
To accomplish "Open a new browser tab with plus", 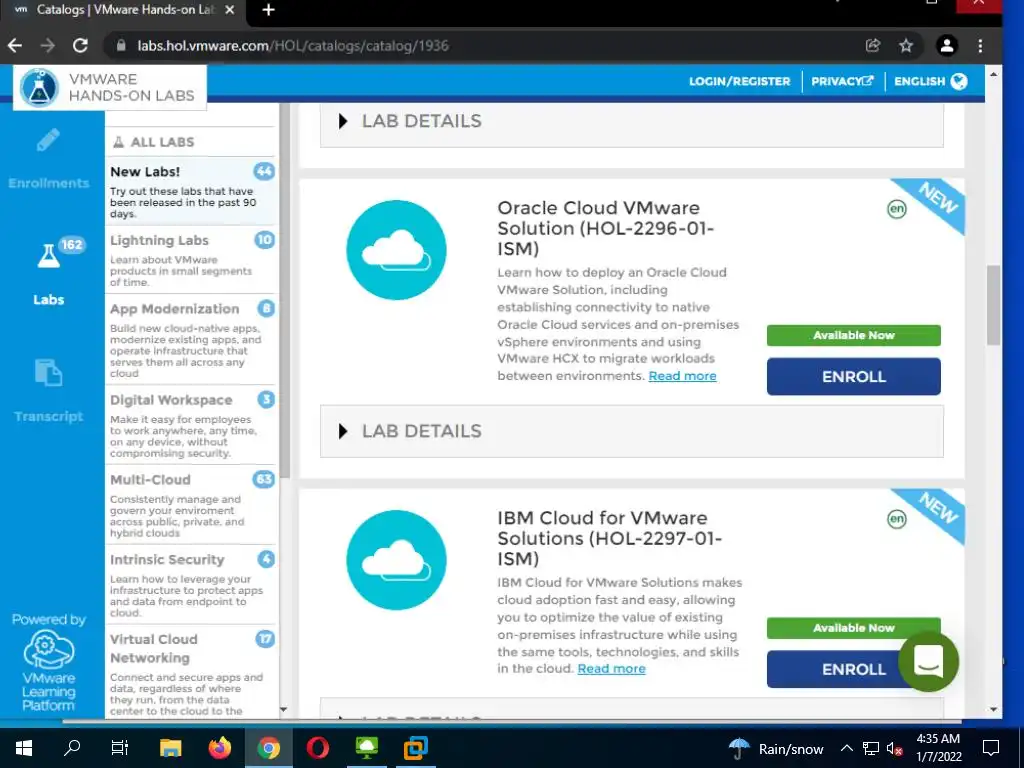I will (268, 10).
